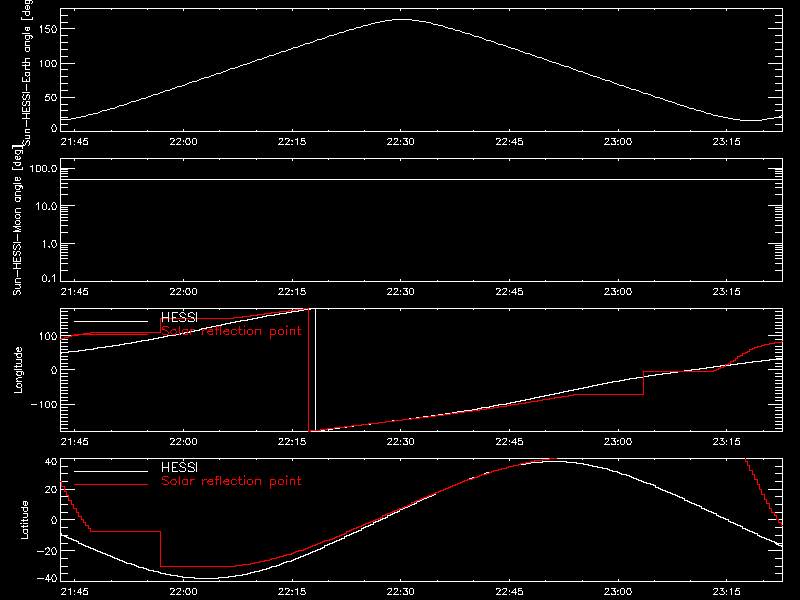Click 100 tick on Earth angle plot

[49, 63]
